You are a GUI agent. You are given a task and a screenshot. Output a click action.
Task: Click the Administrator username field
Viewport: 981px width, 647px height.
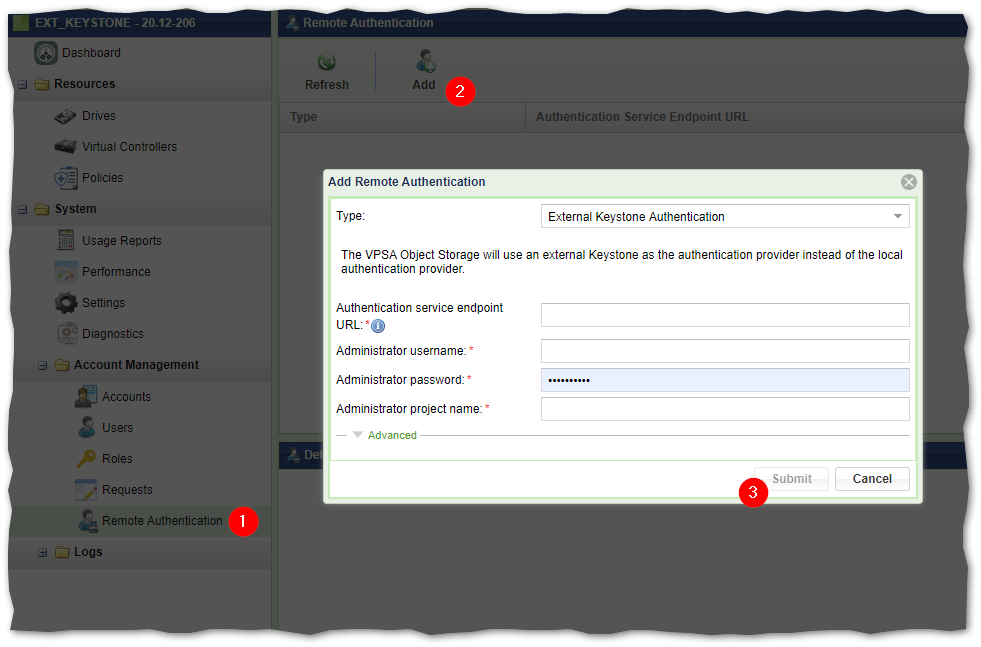pyautogui.click(x=725, y=351)
